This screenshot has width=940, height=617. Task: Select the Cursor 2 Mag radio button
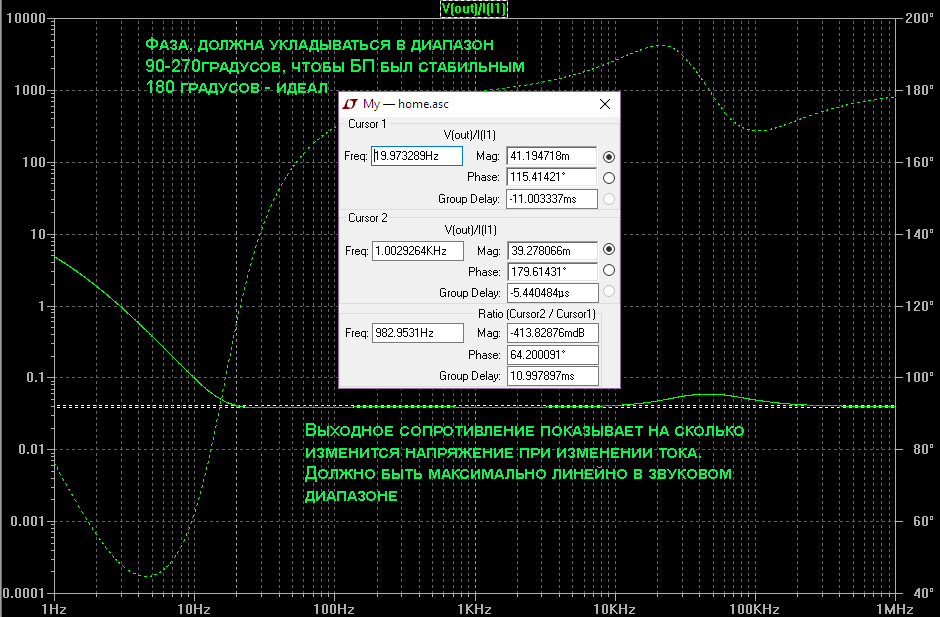(x=609, y=250)
